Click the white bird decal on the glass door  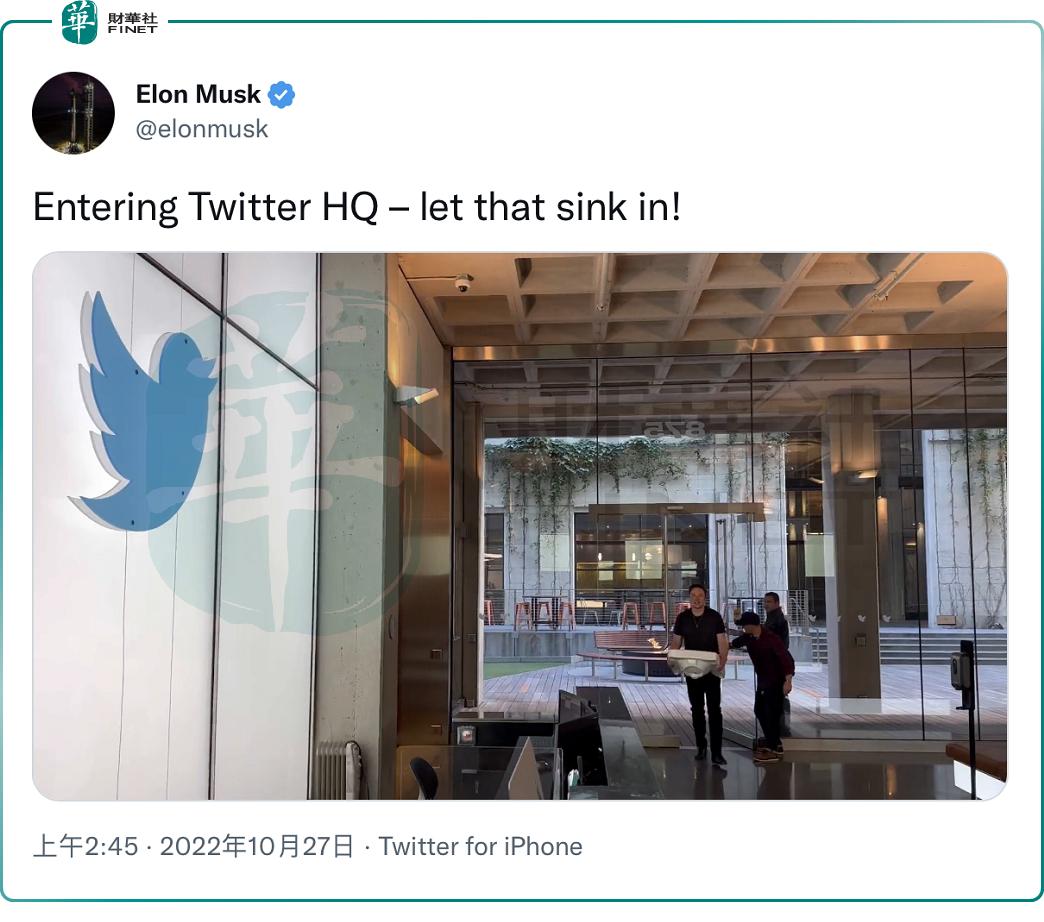[862, 617]
